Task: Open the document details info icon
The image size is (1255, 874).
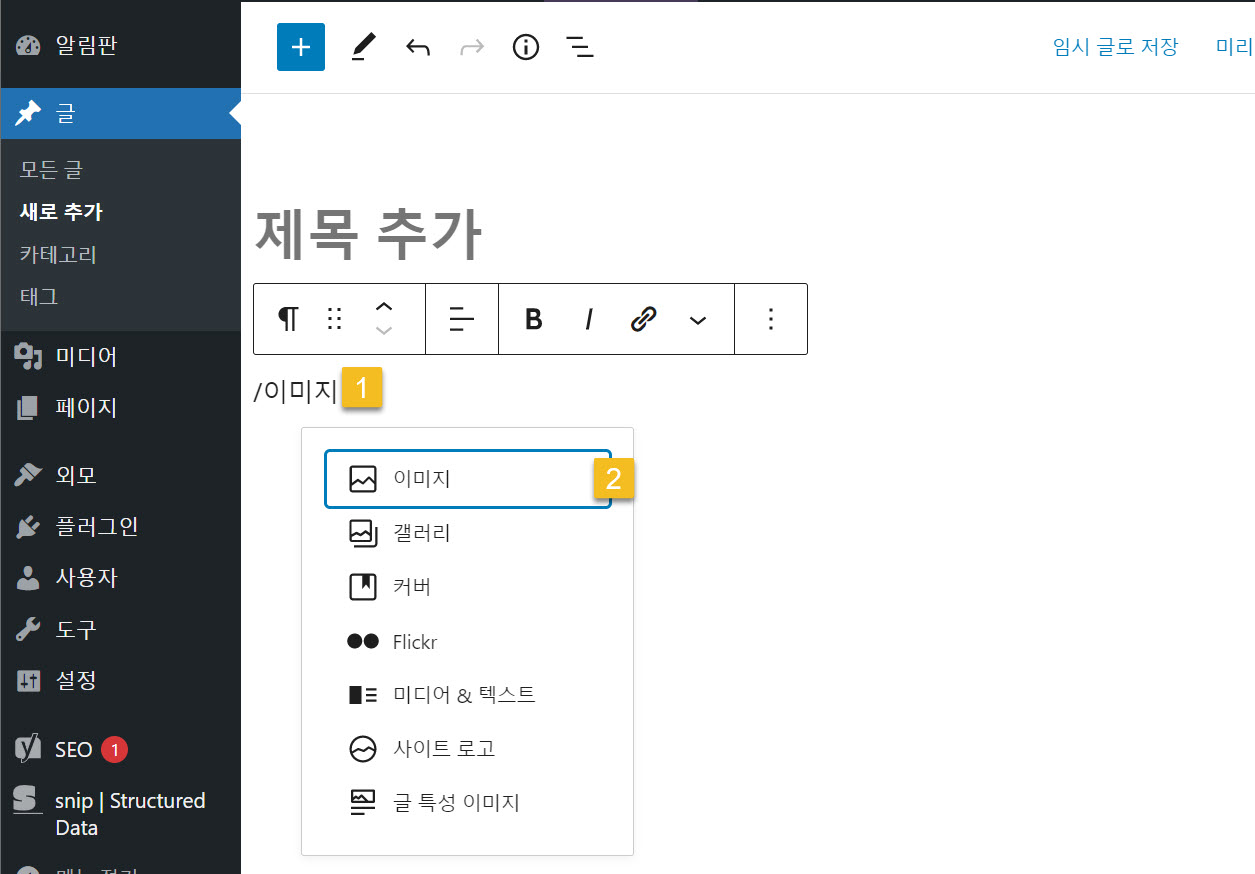Action: 525,47
